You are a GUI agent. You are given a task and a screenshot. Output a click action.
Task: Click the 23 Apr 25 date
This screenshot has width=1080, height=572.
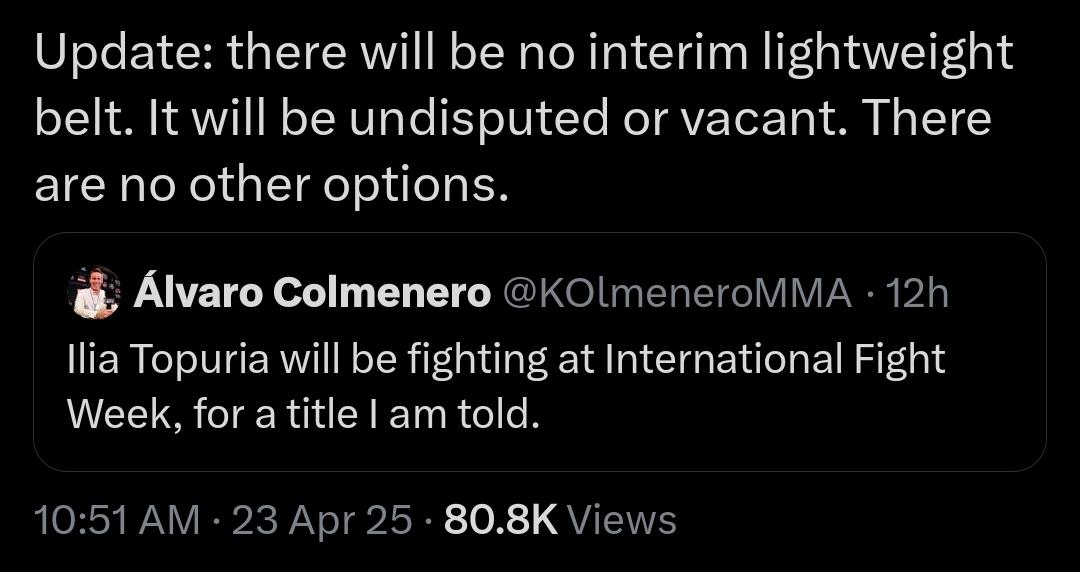[x=321, y=520]
